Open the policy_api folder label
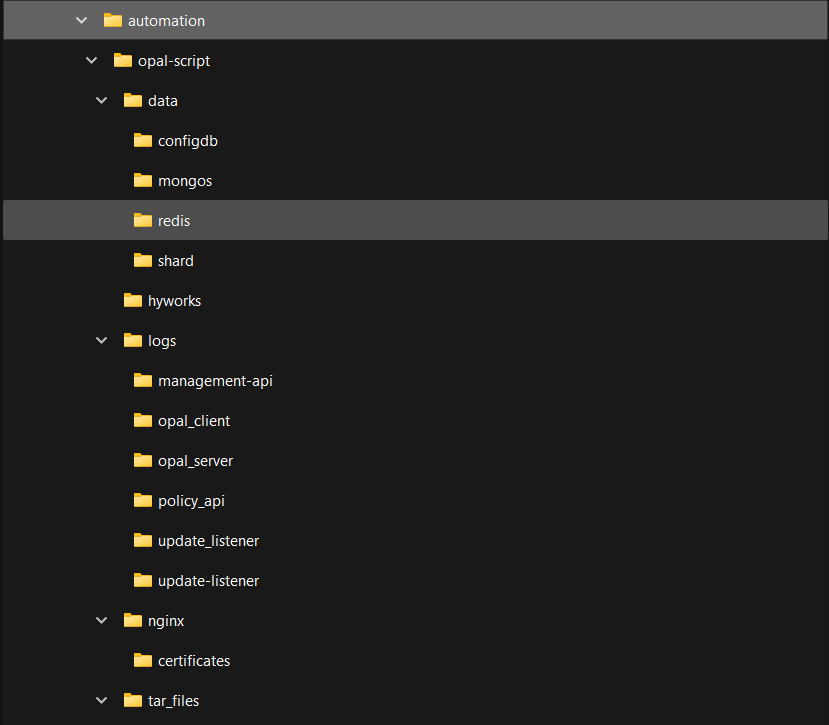Image resolution: width=829 pixels, height=725 pixels. (x=191, y=501)
